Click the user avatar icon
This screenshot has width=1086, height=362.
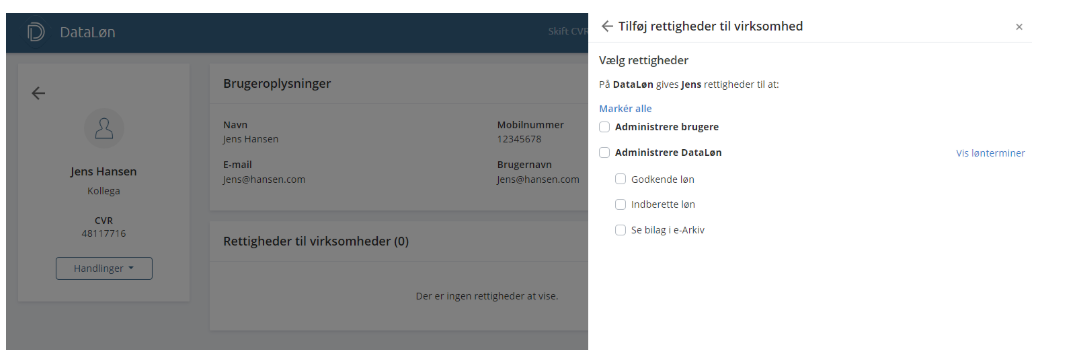point(104,129)
